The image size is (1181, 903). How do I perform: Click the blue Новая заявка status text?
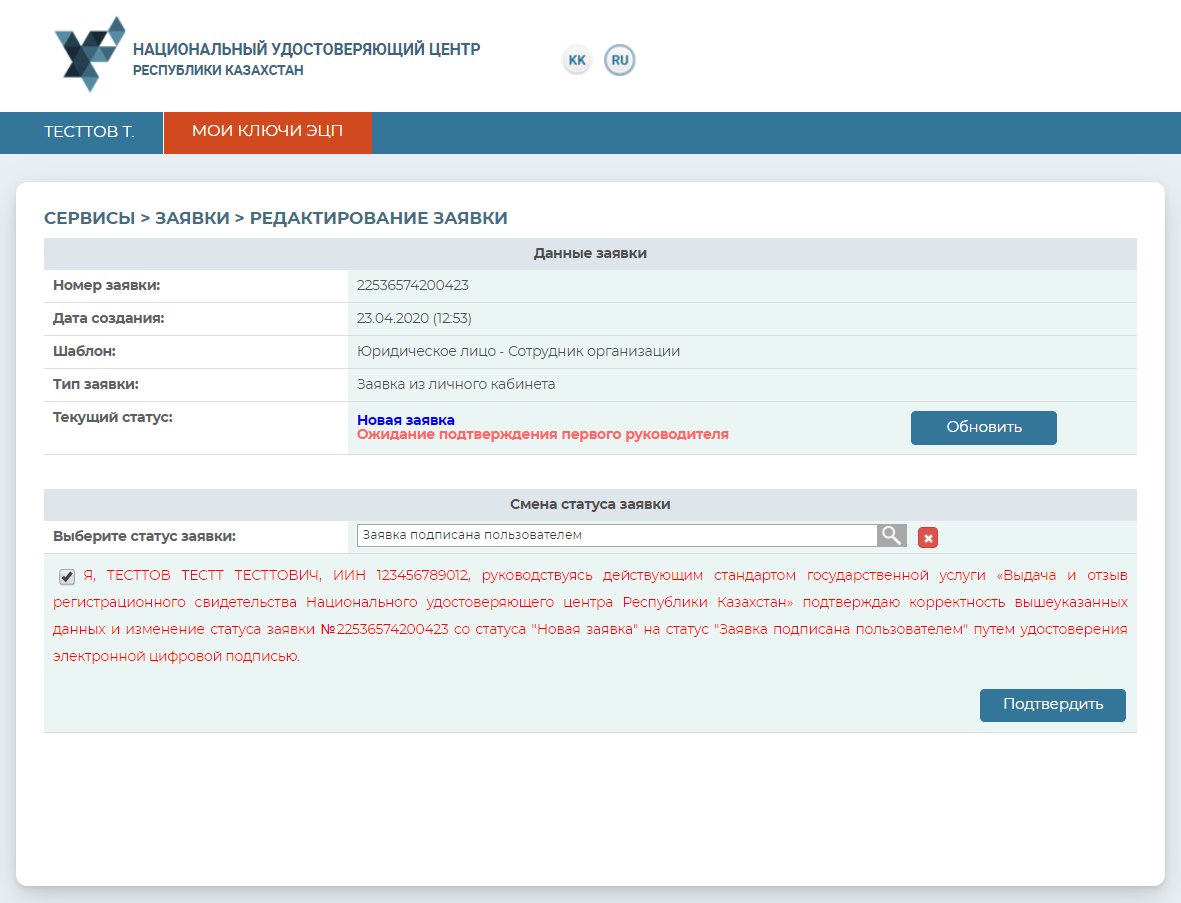click(x=406, y=420)
